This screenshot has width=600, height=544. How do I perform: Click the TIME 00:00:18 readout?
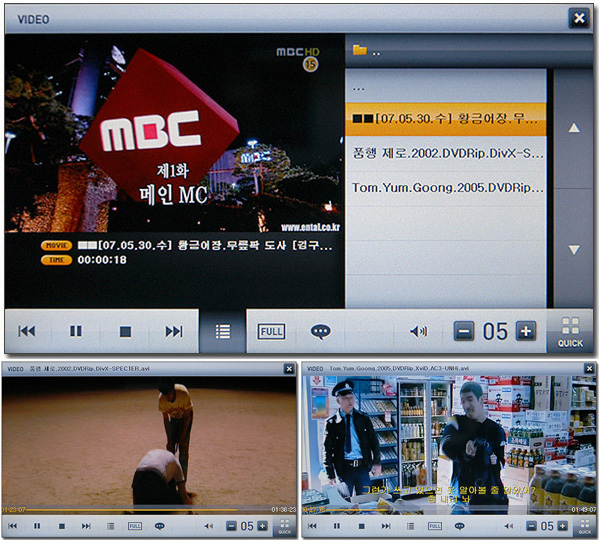tap(102, 260)
